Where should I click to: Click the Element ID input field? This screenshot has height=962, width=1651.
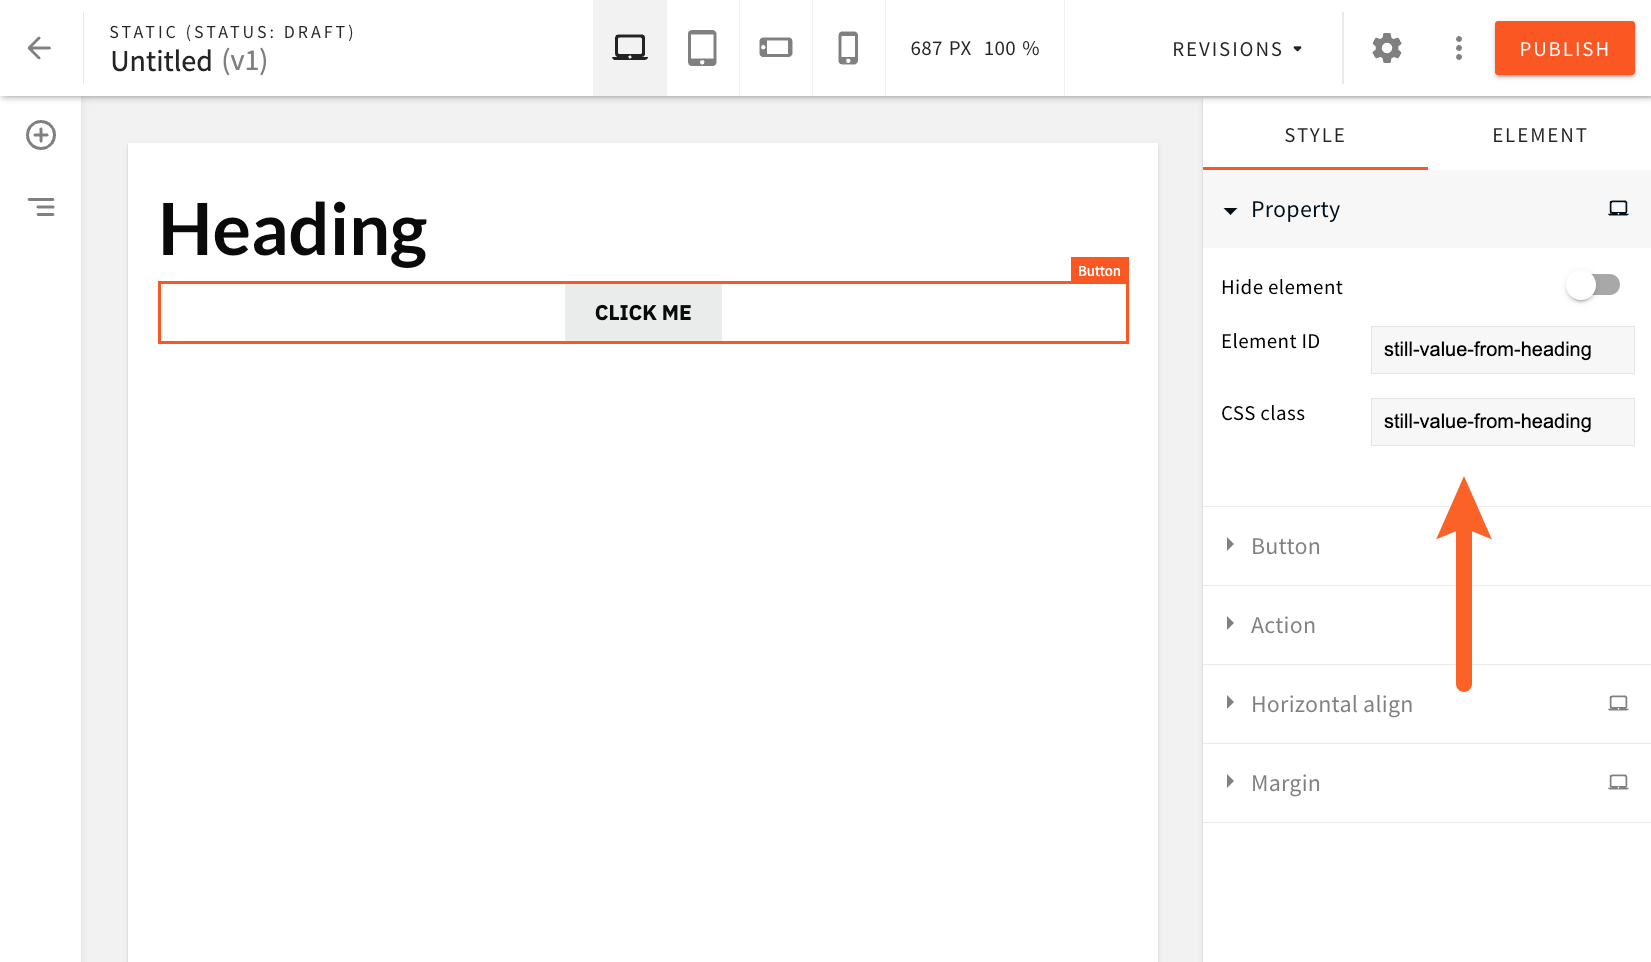coord(1501,349)
